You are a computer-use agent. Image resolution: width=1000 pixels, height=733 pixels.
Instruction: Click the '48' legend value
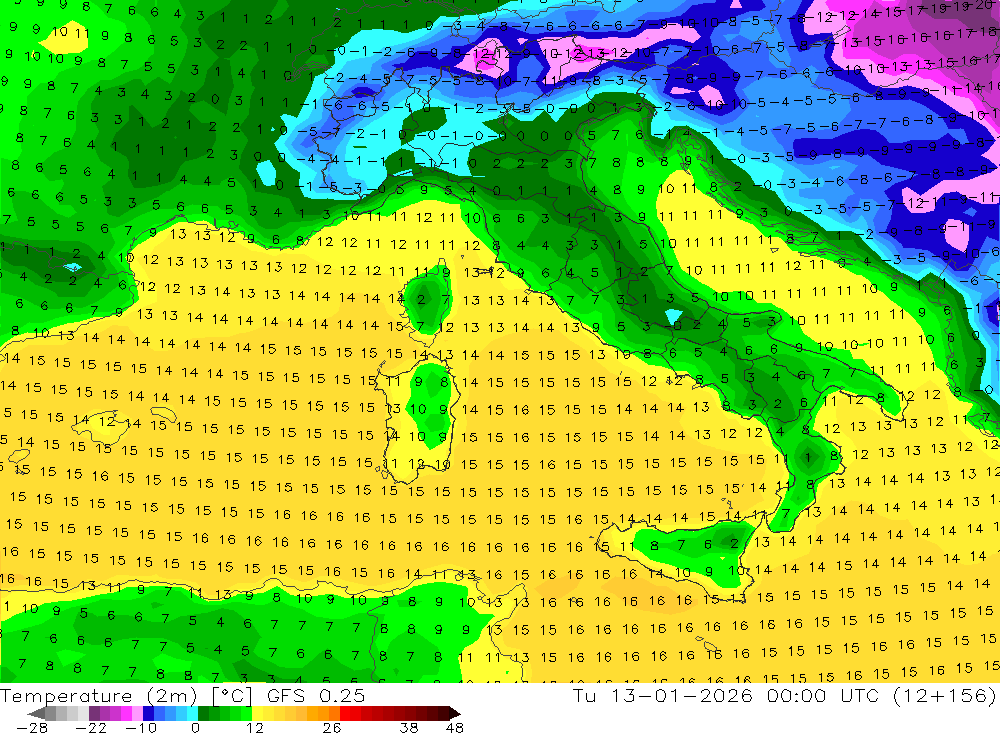(455, 727)
